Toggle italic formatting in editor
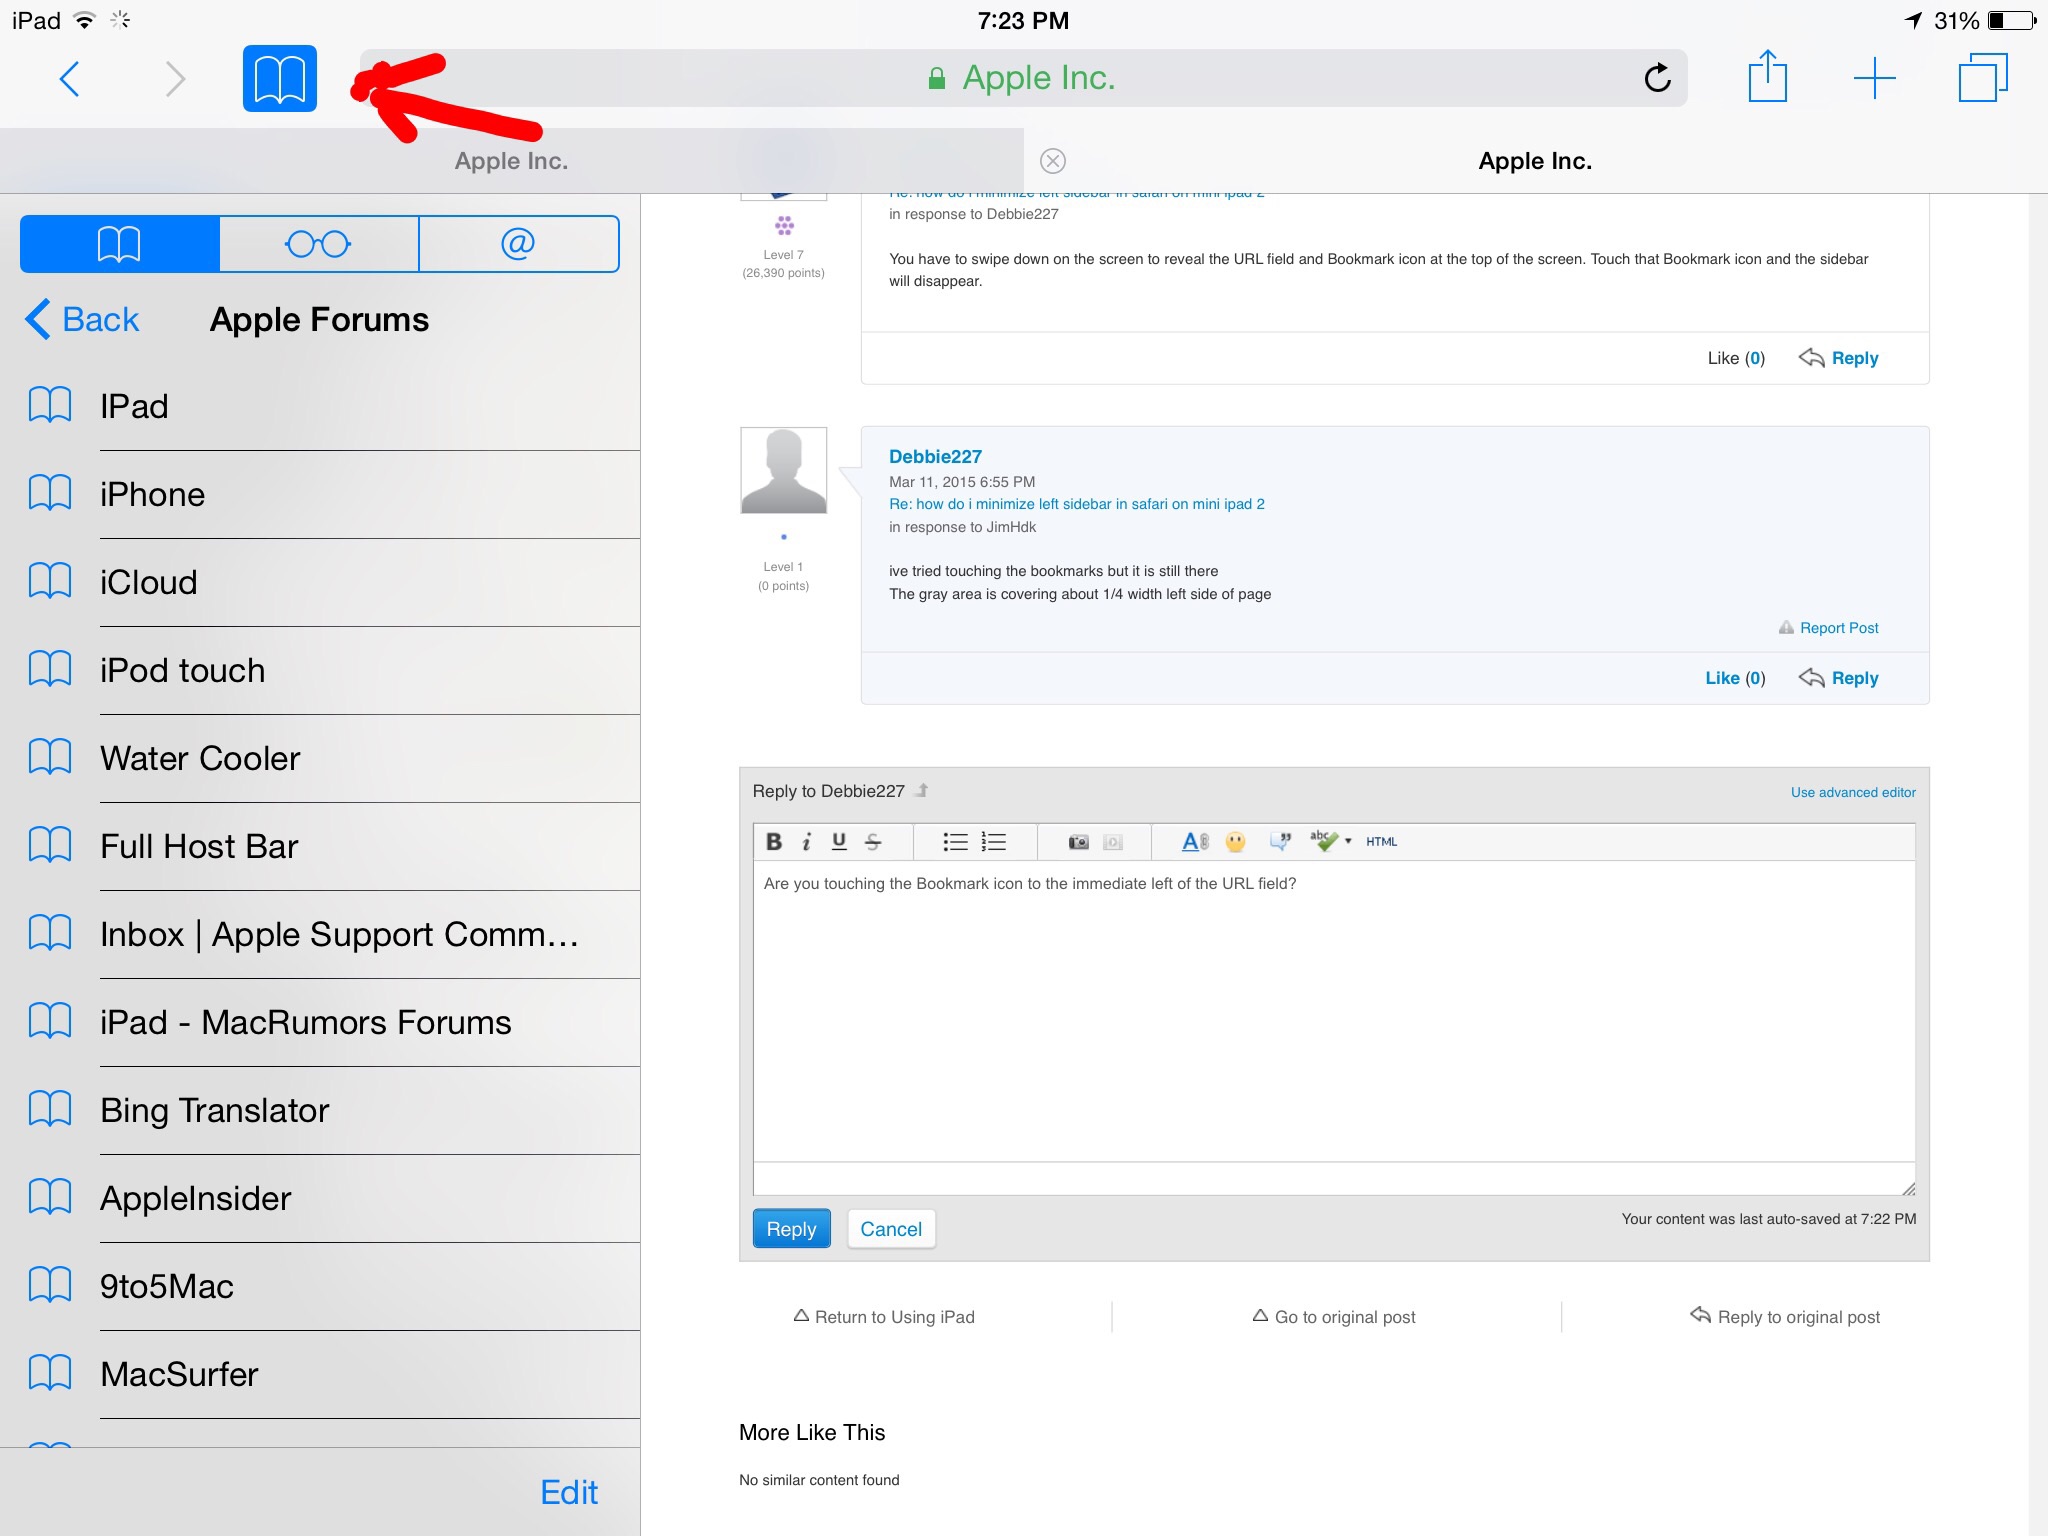Screen dimensions: 2048x1536 [806, 842]
